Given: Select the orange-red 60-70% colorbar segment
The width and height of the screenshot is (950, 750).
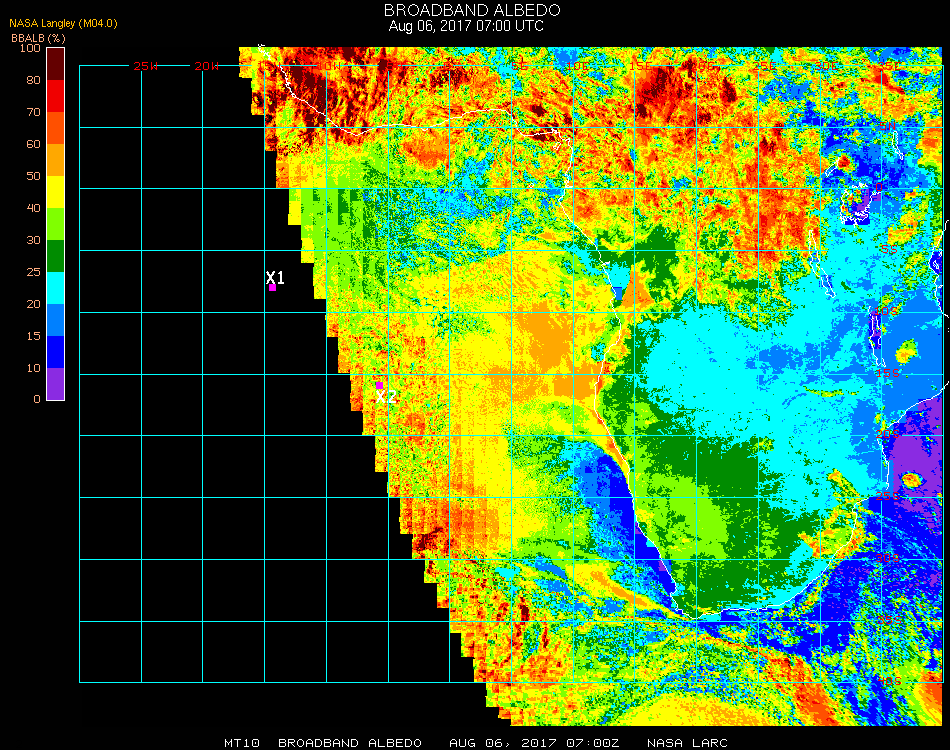Looking at the screenshot, I should tap(56, 128).
